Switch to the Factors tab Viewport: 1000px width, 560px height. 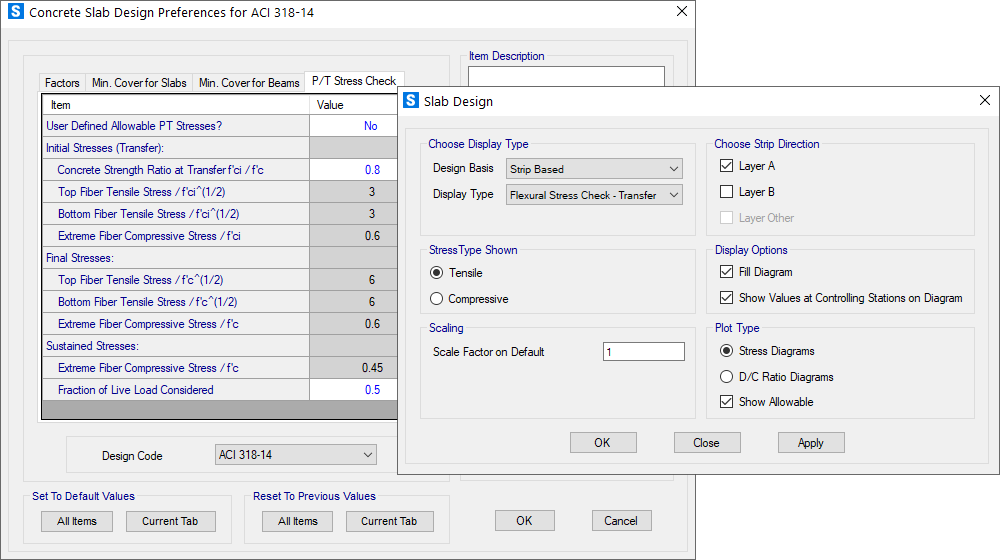coord(62,83)
